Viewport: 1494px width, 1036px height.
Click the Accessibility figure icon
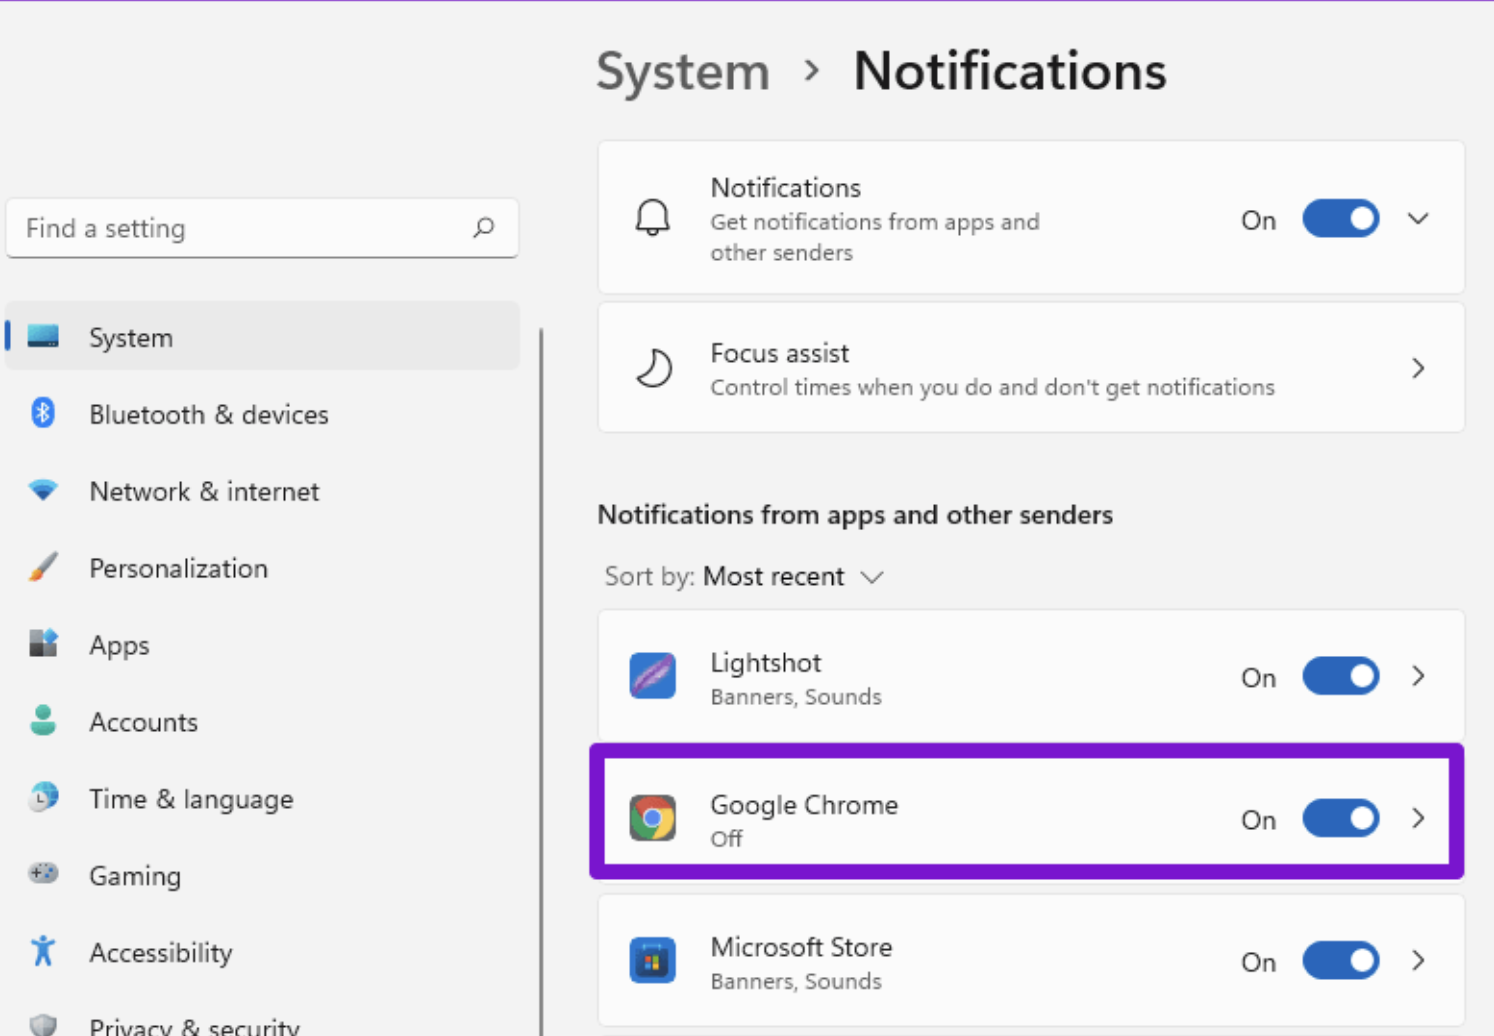tap(43, 951)
